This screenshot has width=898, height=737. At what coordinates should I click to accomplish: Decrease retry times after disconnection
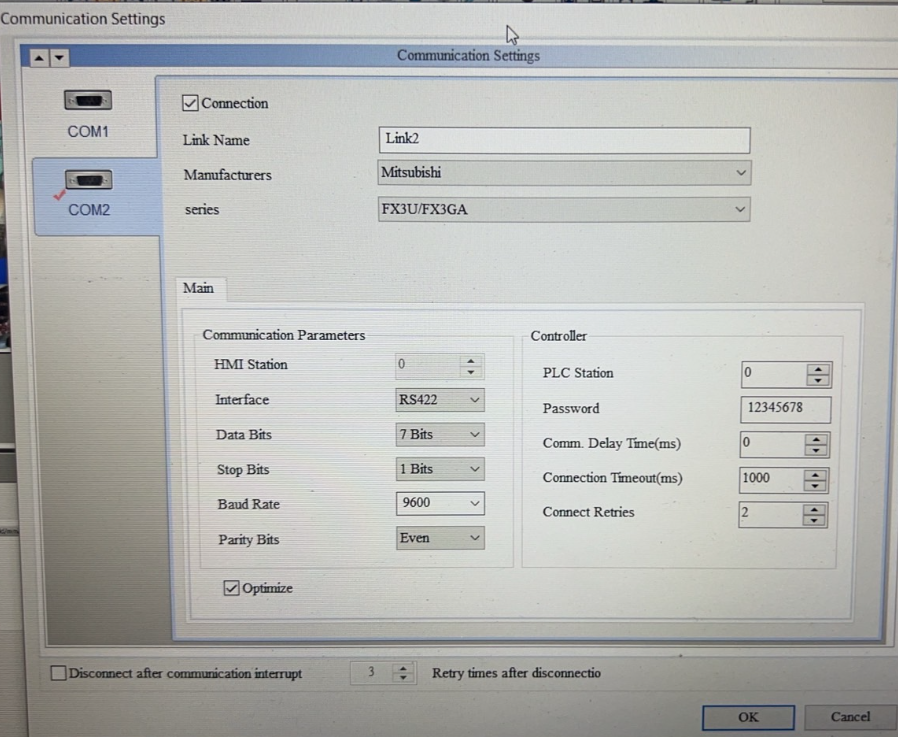click(x=403, y=678)
